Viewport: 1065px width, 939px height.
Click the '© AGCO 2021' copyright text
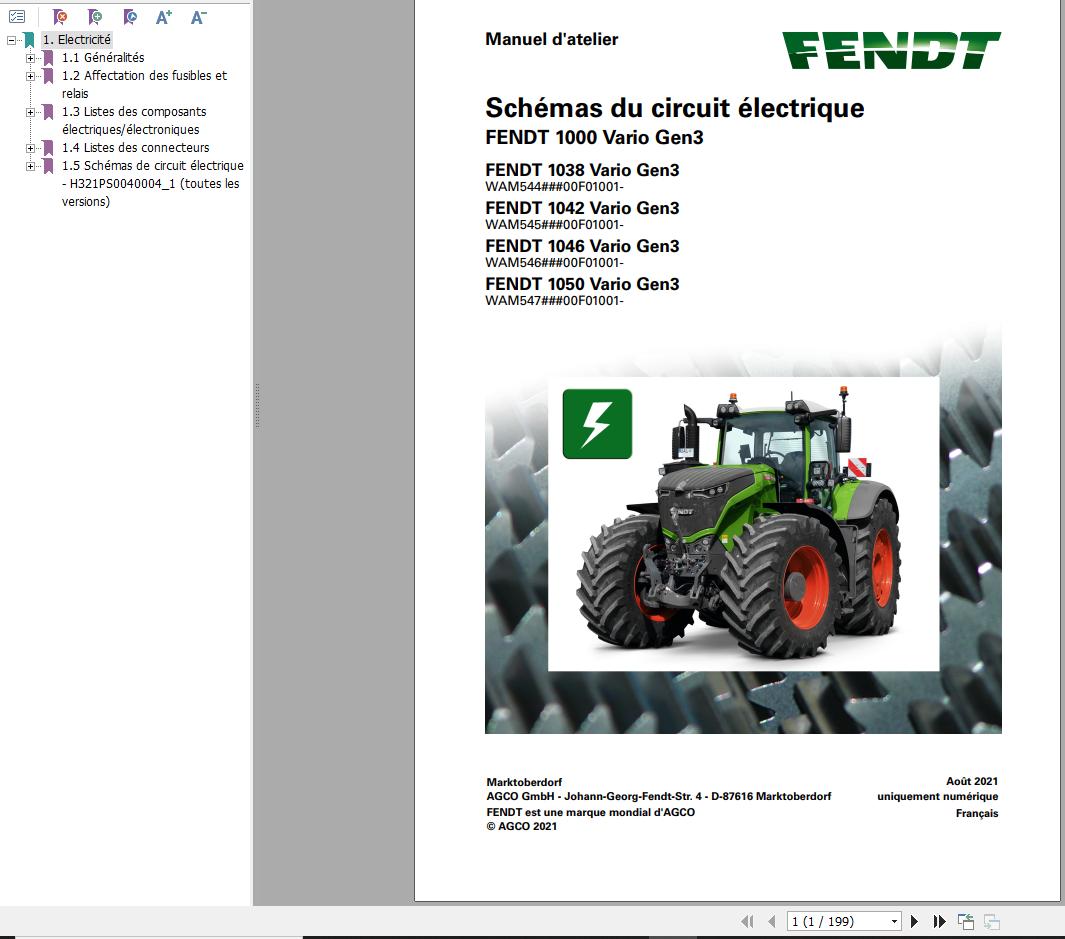(522, 826)
